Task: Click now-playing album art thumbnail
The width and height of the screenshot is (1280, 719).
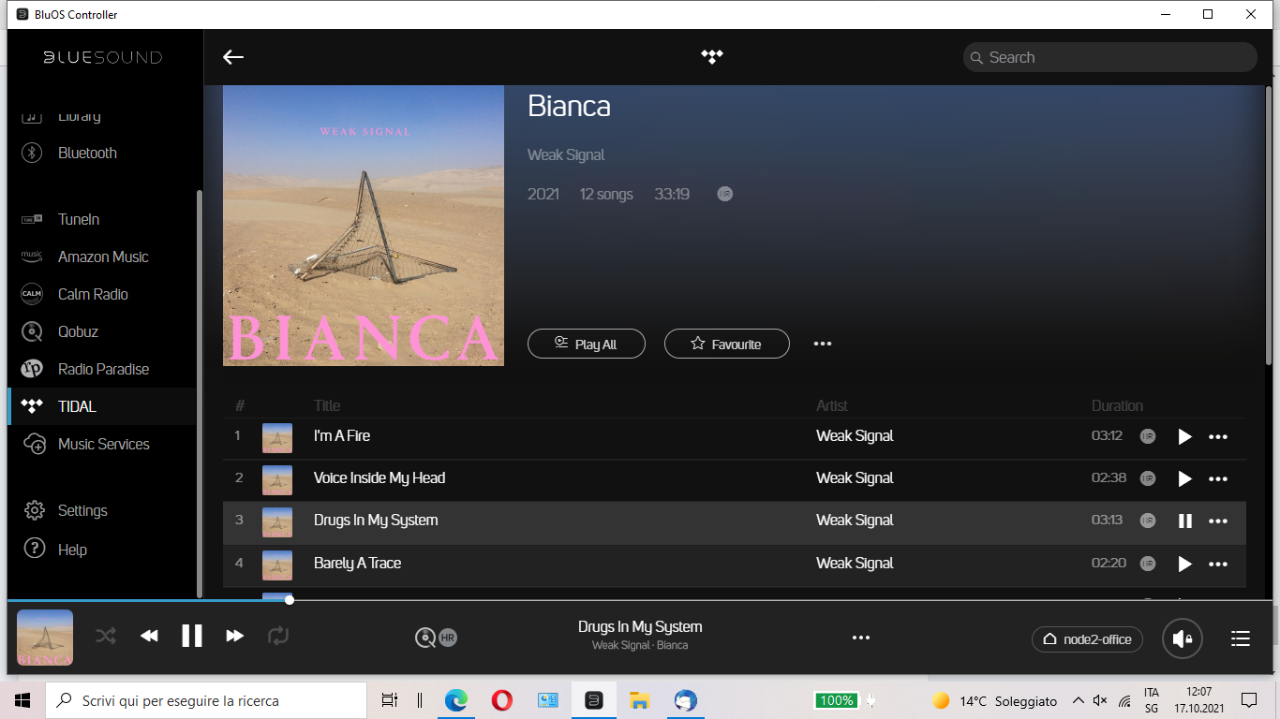Action: 45,637
